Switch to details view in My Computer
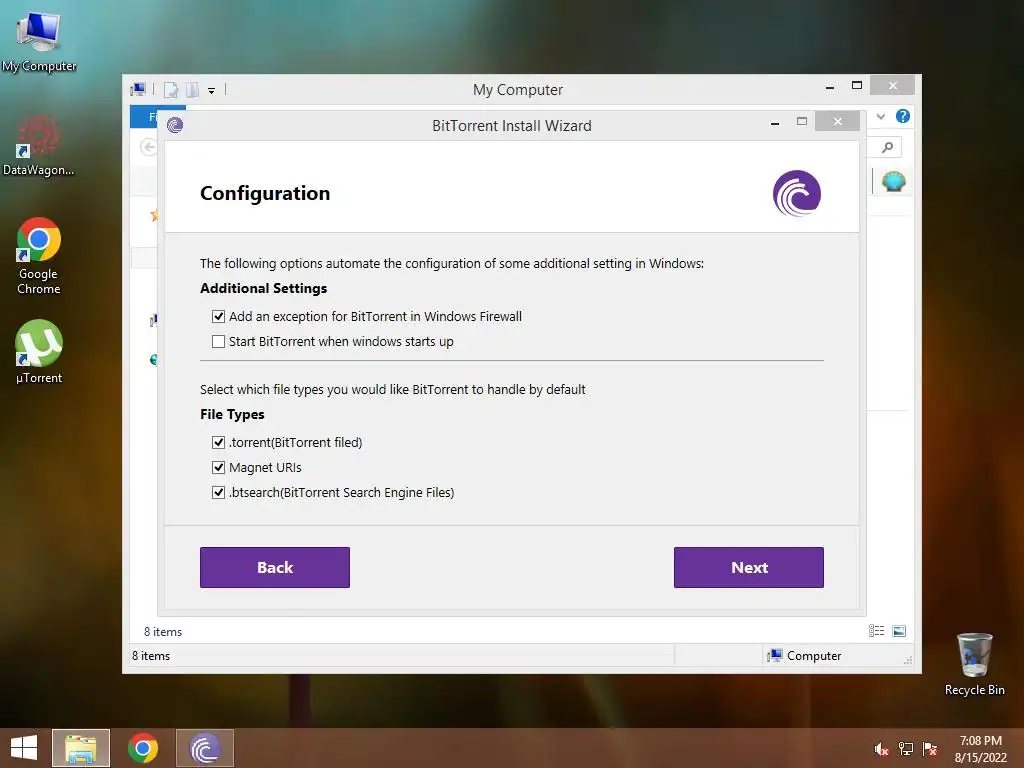The width and height of the screenshot is (1024, 768). (x=876, y=630)
